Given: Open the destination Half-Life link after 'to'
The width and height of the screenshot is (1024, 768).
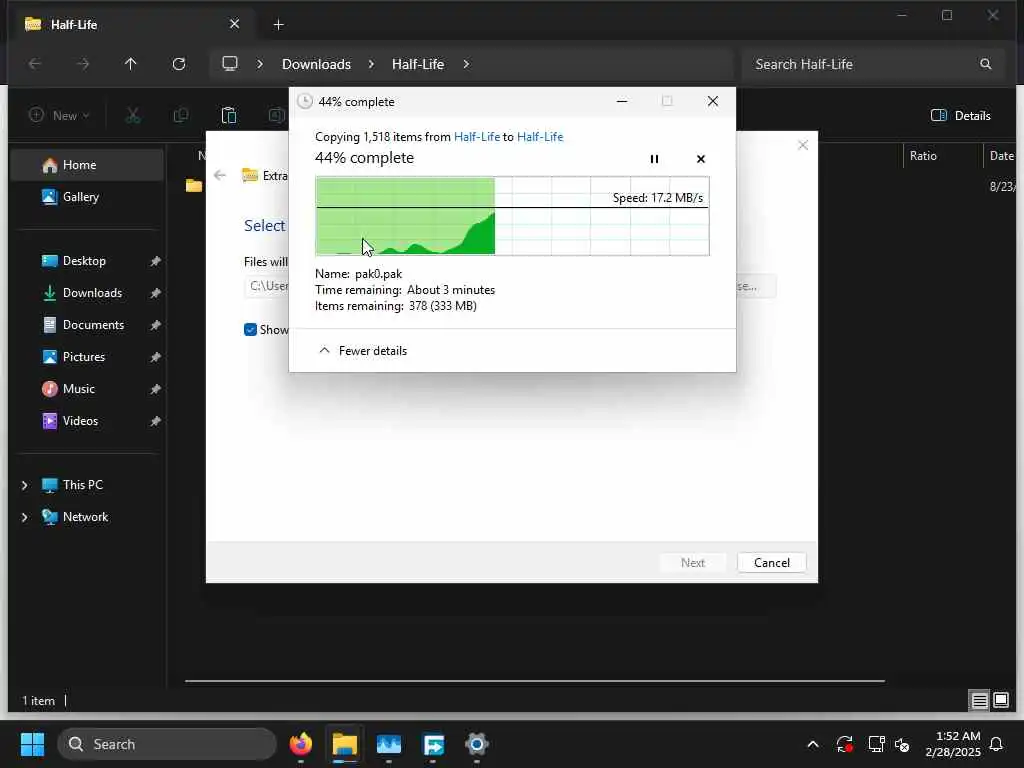Looking at the screenshot, I should click(x=540, y=136).
